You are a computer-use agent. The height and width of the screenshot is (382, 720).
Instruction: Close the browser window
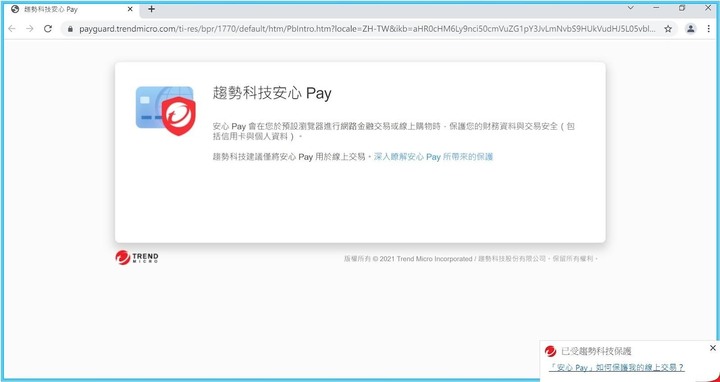(708, 8)
